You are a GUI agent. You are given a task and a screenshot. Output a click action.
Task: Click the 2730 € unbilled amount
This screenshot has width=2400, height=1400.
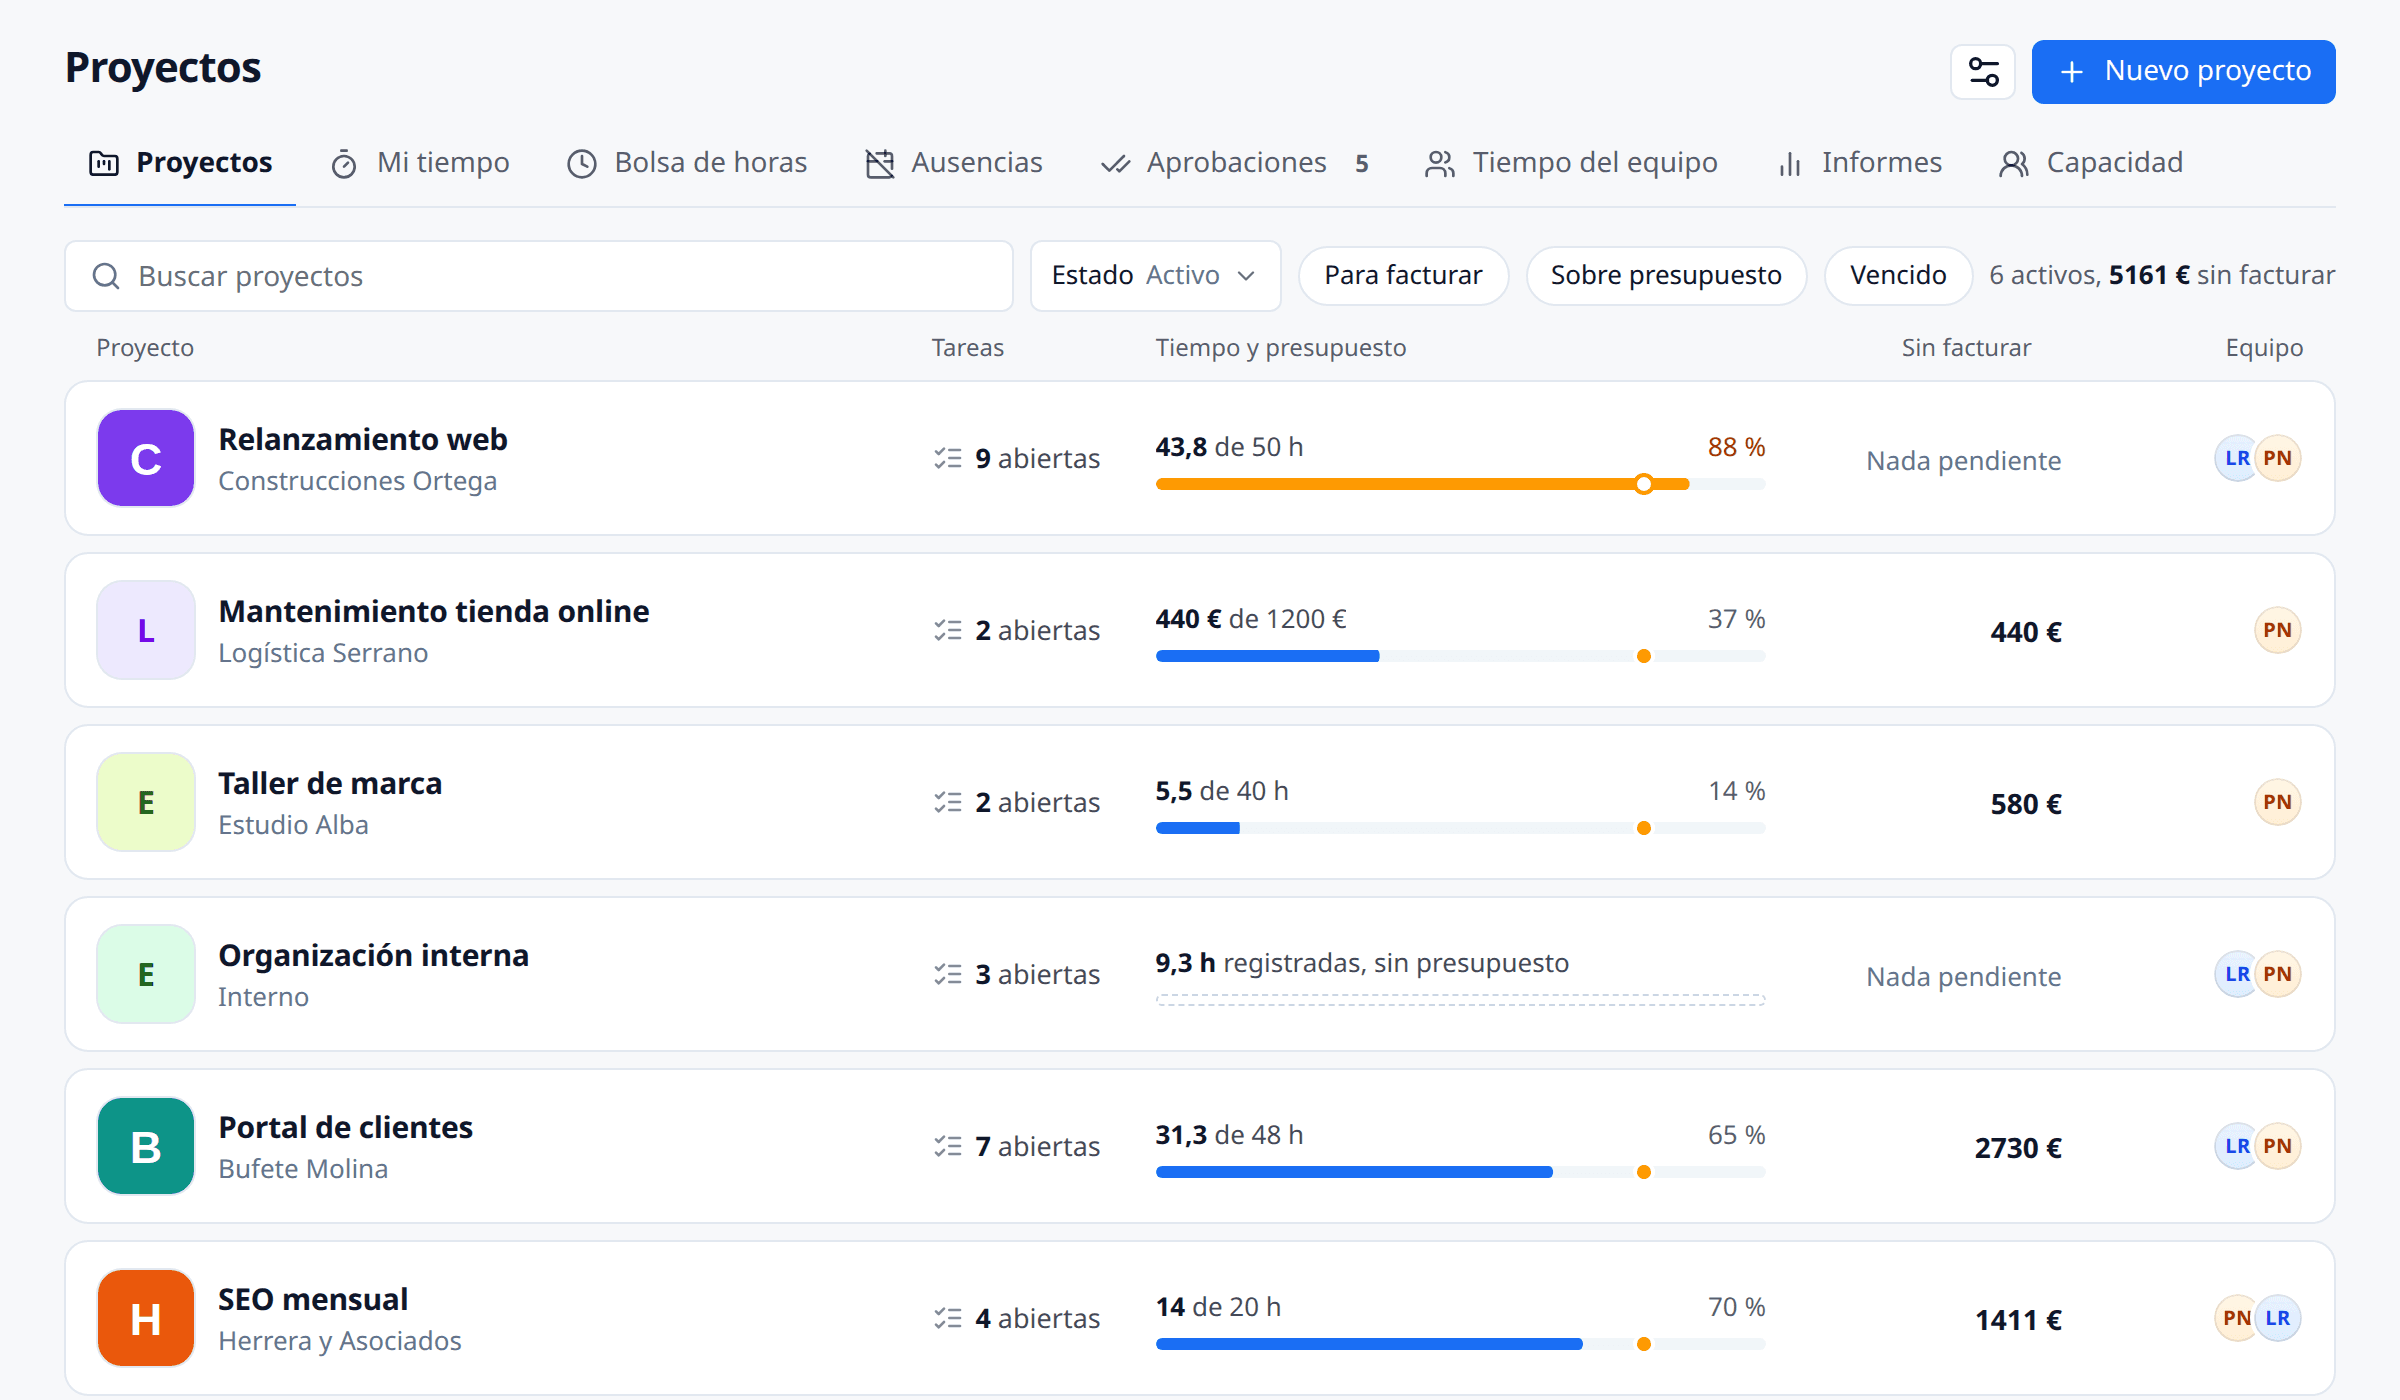coord(2018,1148)
